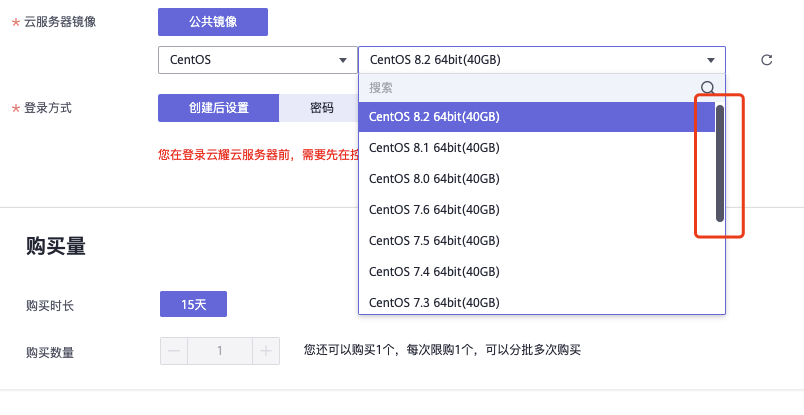Image resolution: width=804 pixels, height=415 pixels.
Task: Click the search magnifier icon in dropdown
Action: tap(707, 88)
